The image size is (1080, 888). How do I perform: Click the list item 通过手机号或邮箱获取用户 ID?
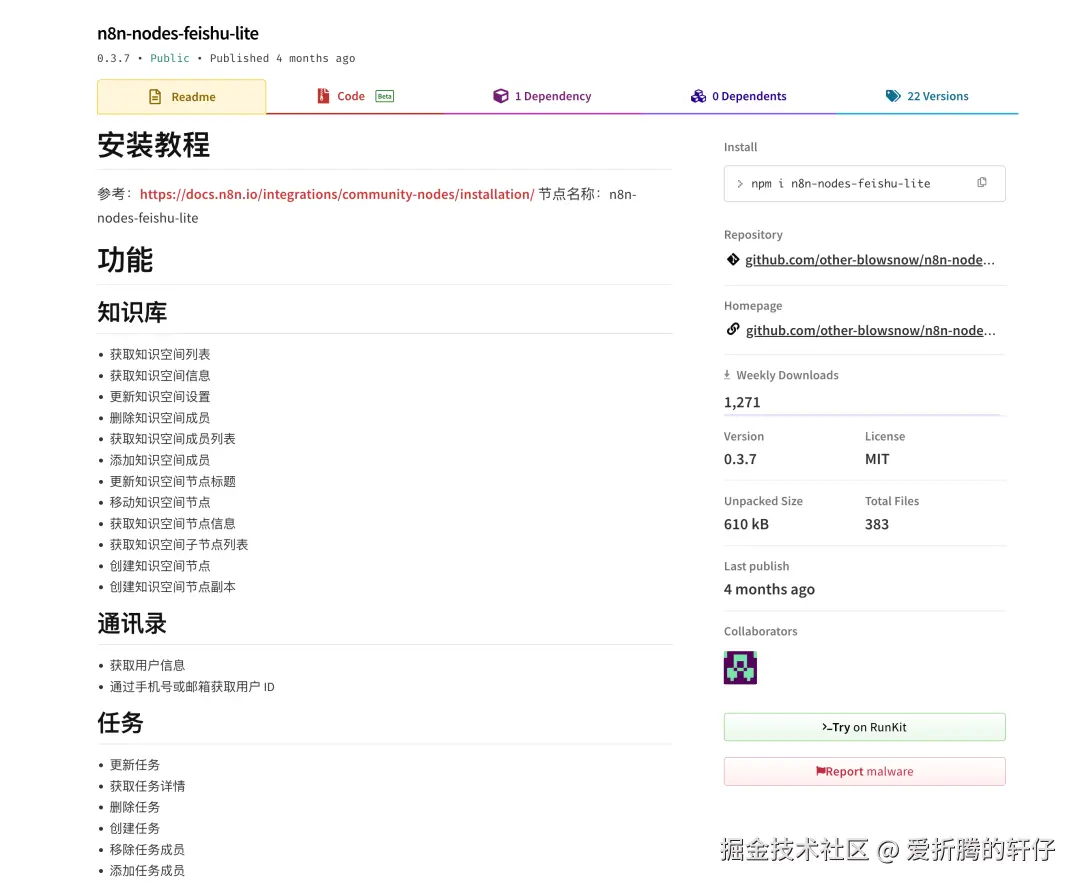tap(192, 687)
